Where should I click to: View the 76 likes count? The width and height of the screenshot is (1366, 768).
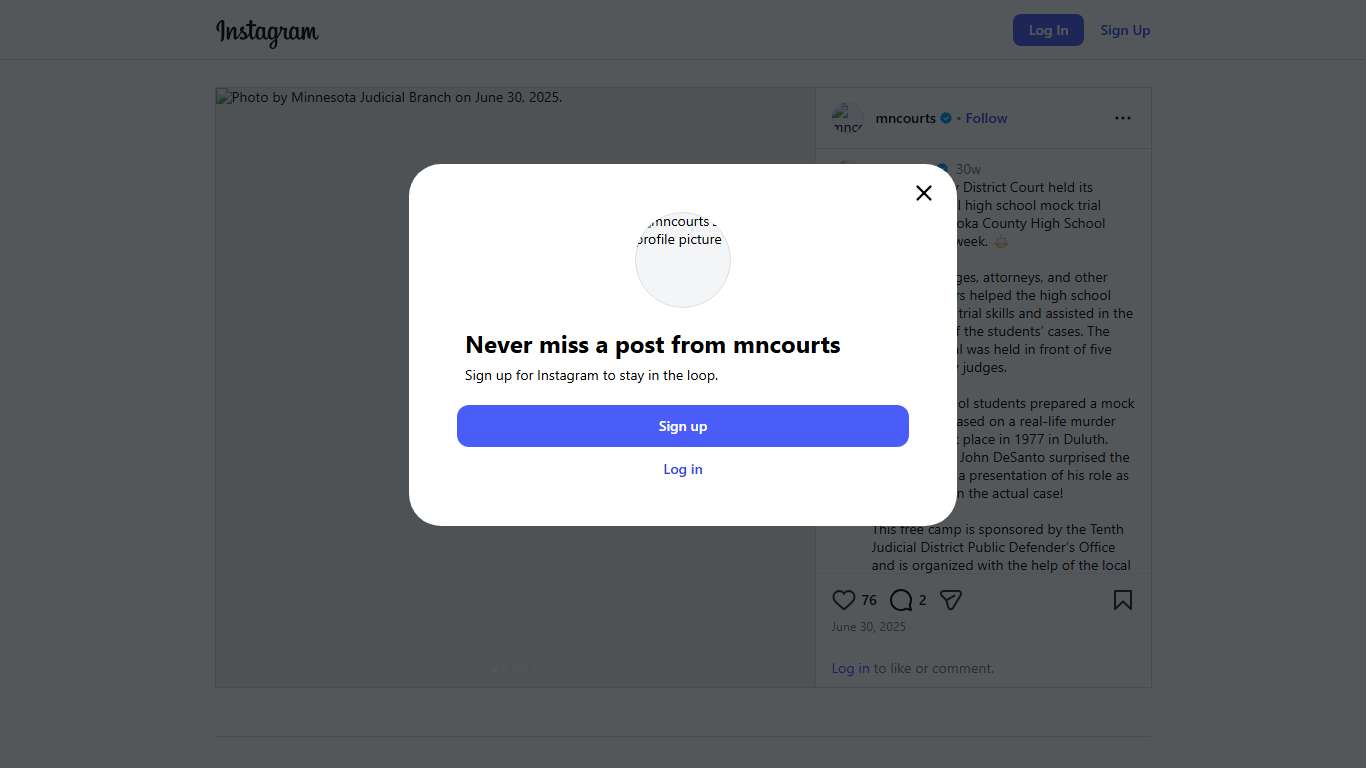869,600
